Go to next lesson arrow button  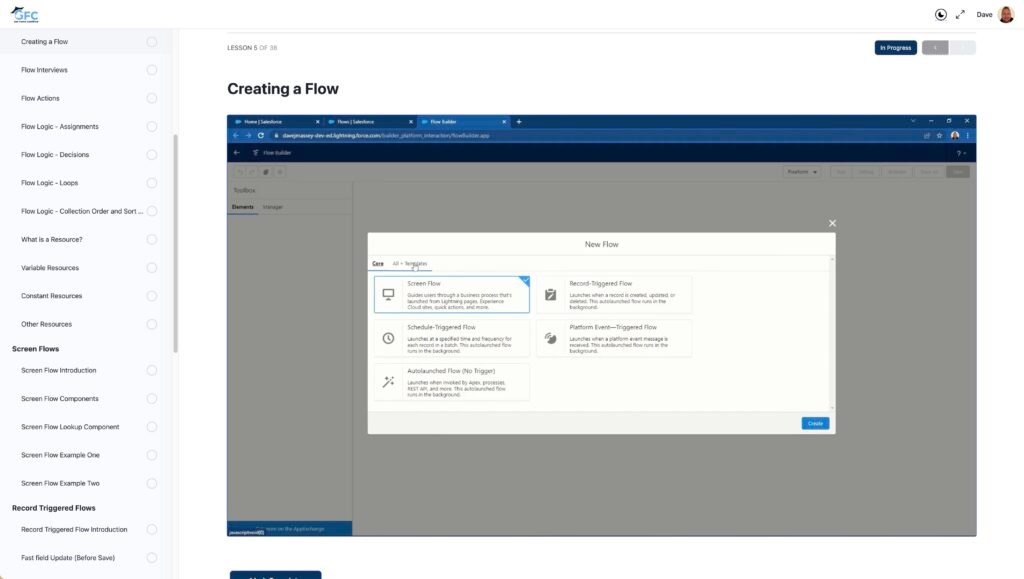tap(963, 48)
